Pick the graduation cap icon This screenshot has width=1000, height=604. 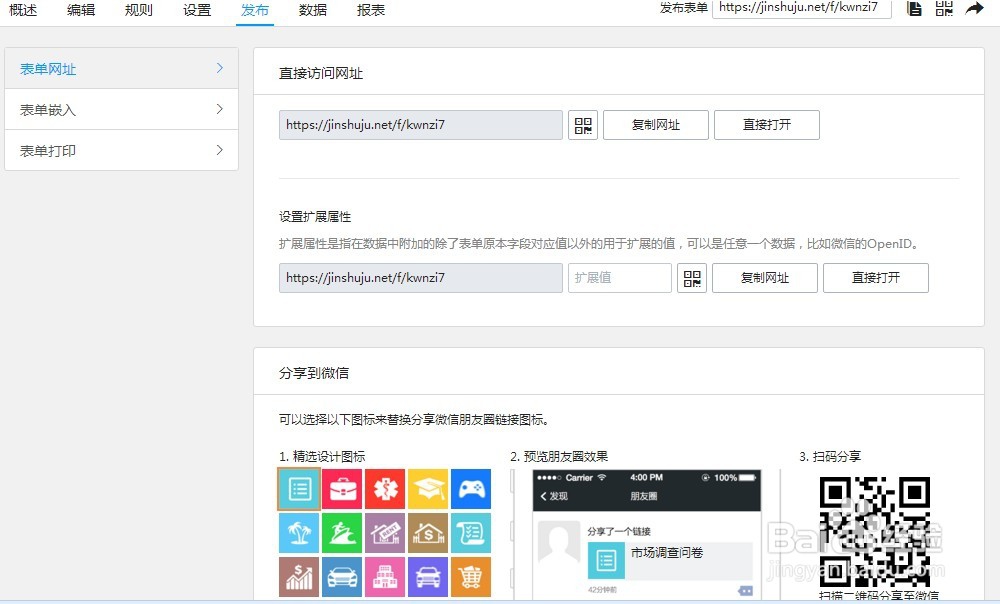point(430,488)
